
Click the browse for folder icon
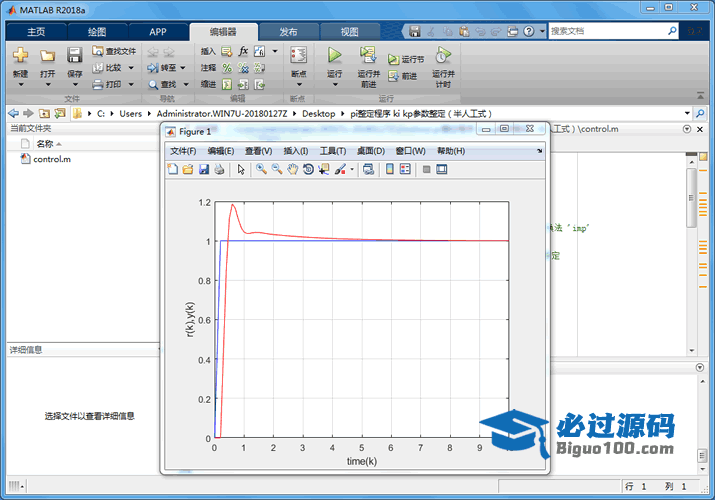(x=60, y=113)
